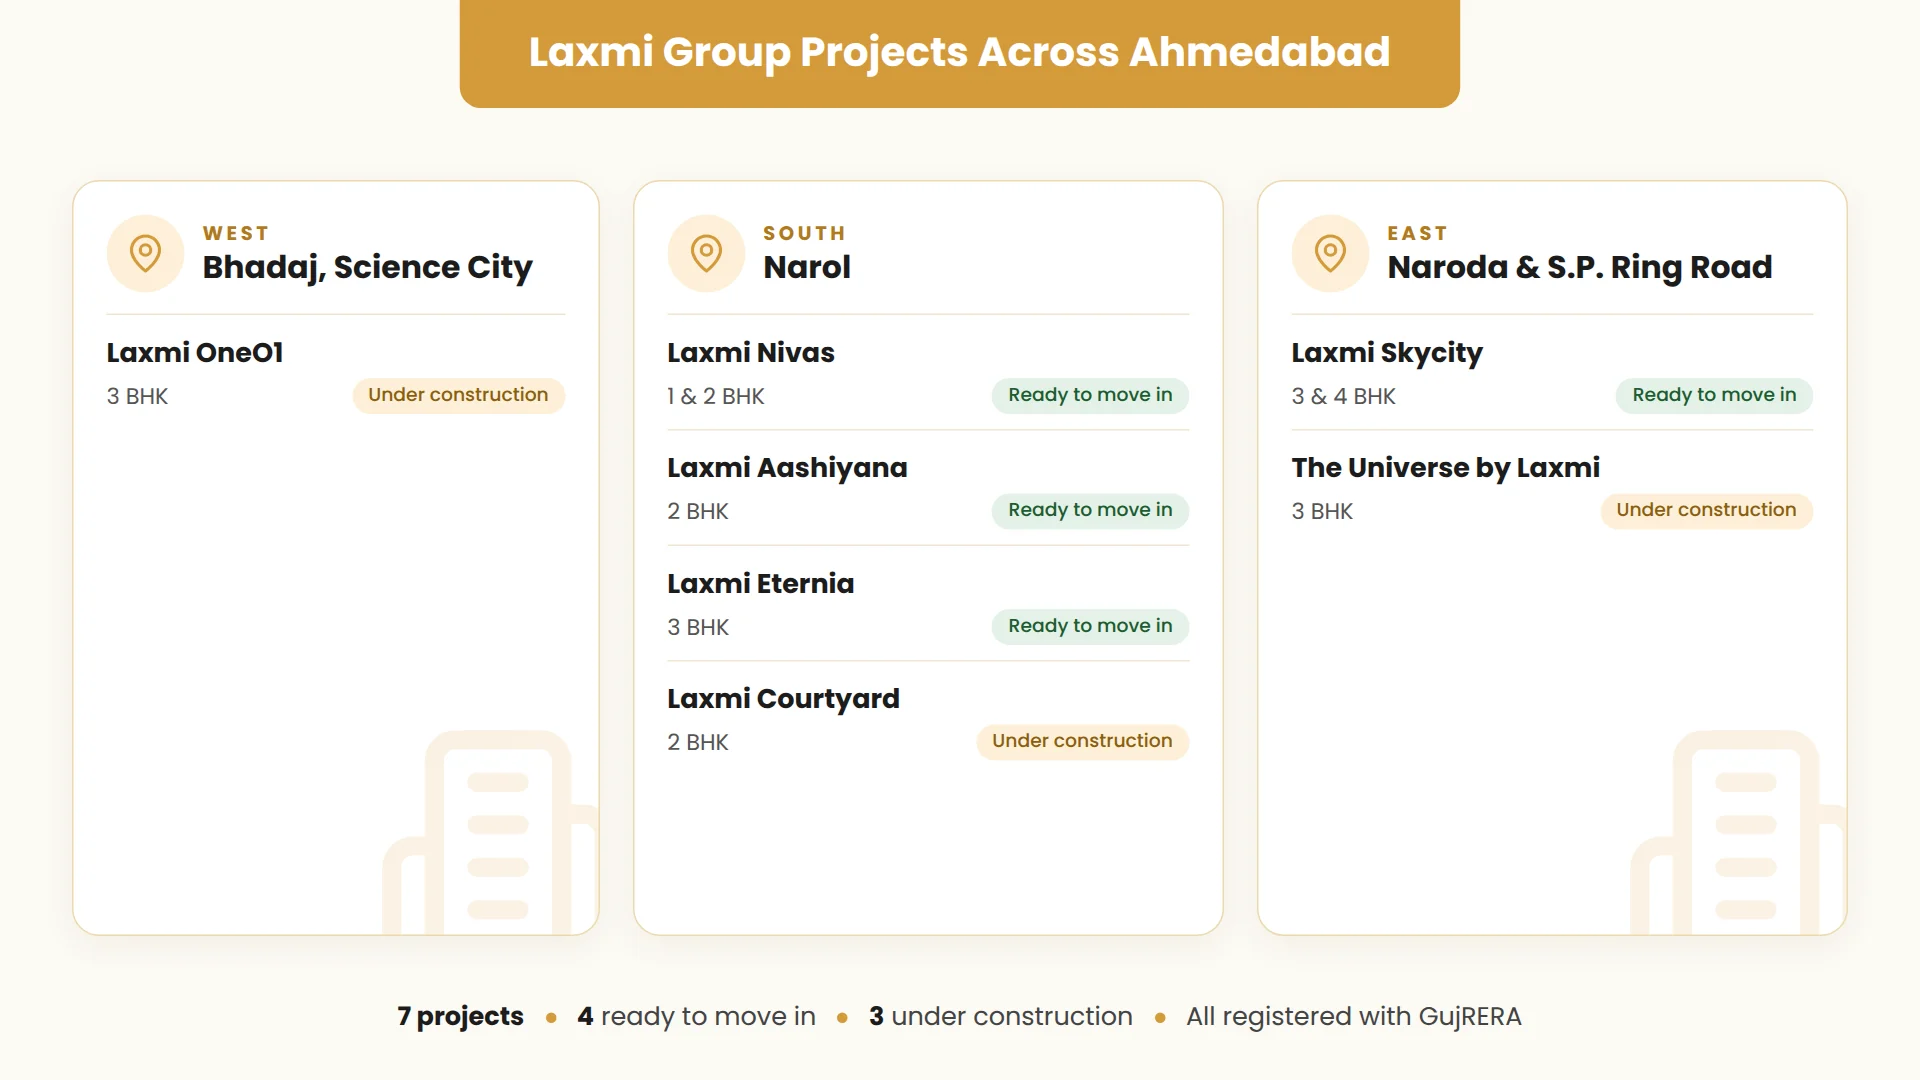This screenshot has height=1080, width=1920.
Task: Open the Laxmi Eternia project title
Action: (x=761, y=584)
